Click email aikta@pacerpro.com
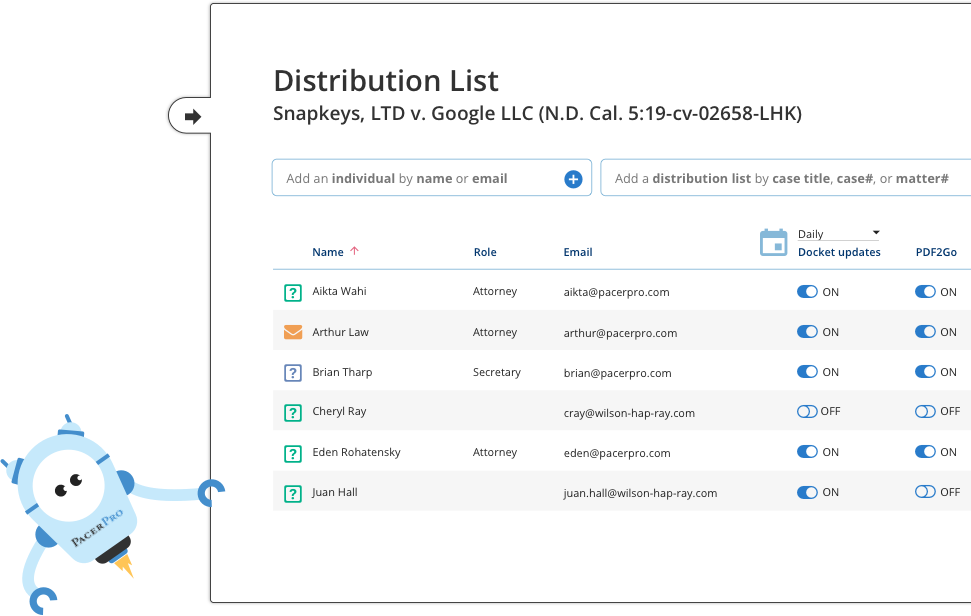971x616 pixels. (x=616, y=292)
